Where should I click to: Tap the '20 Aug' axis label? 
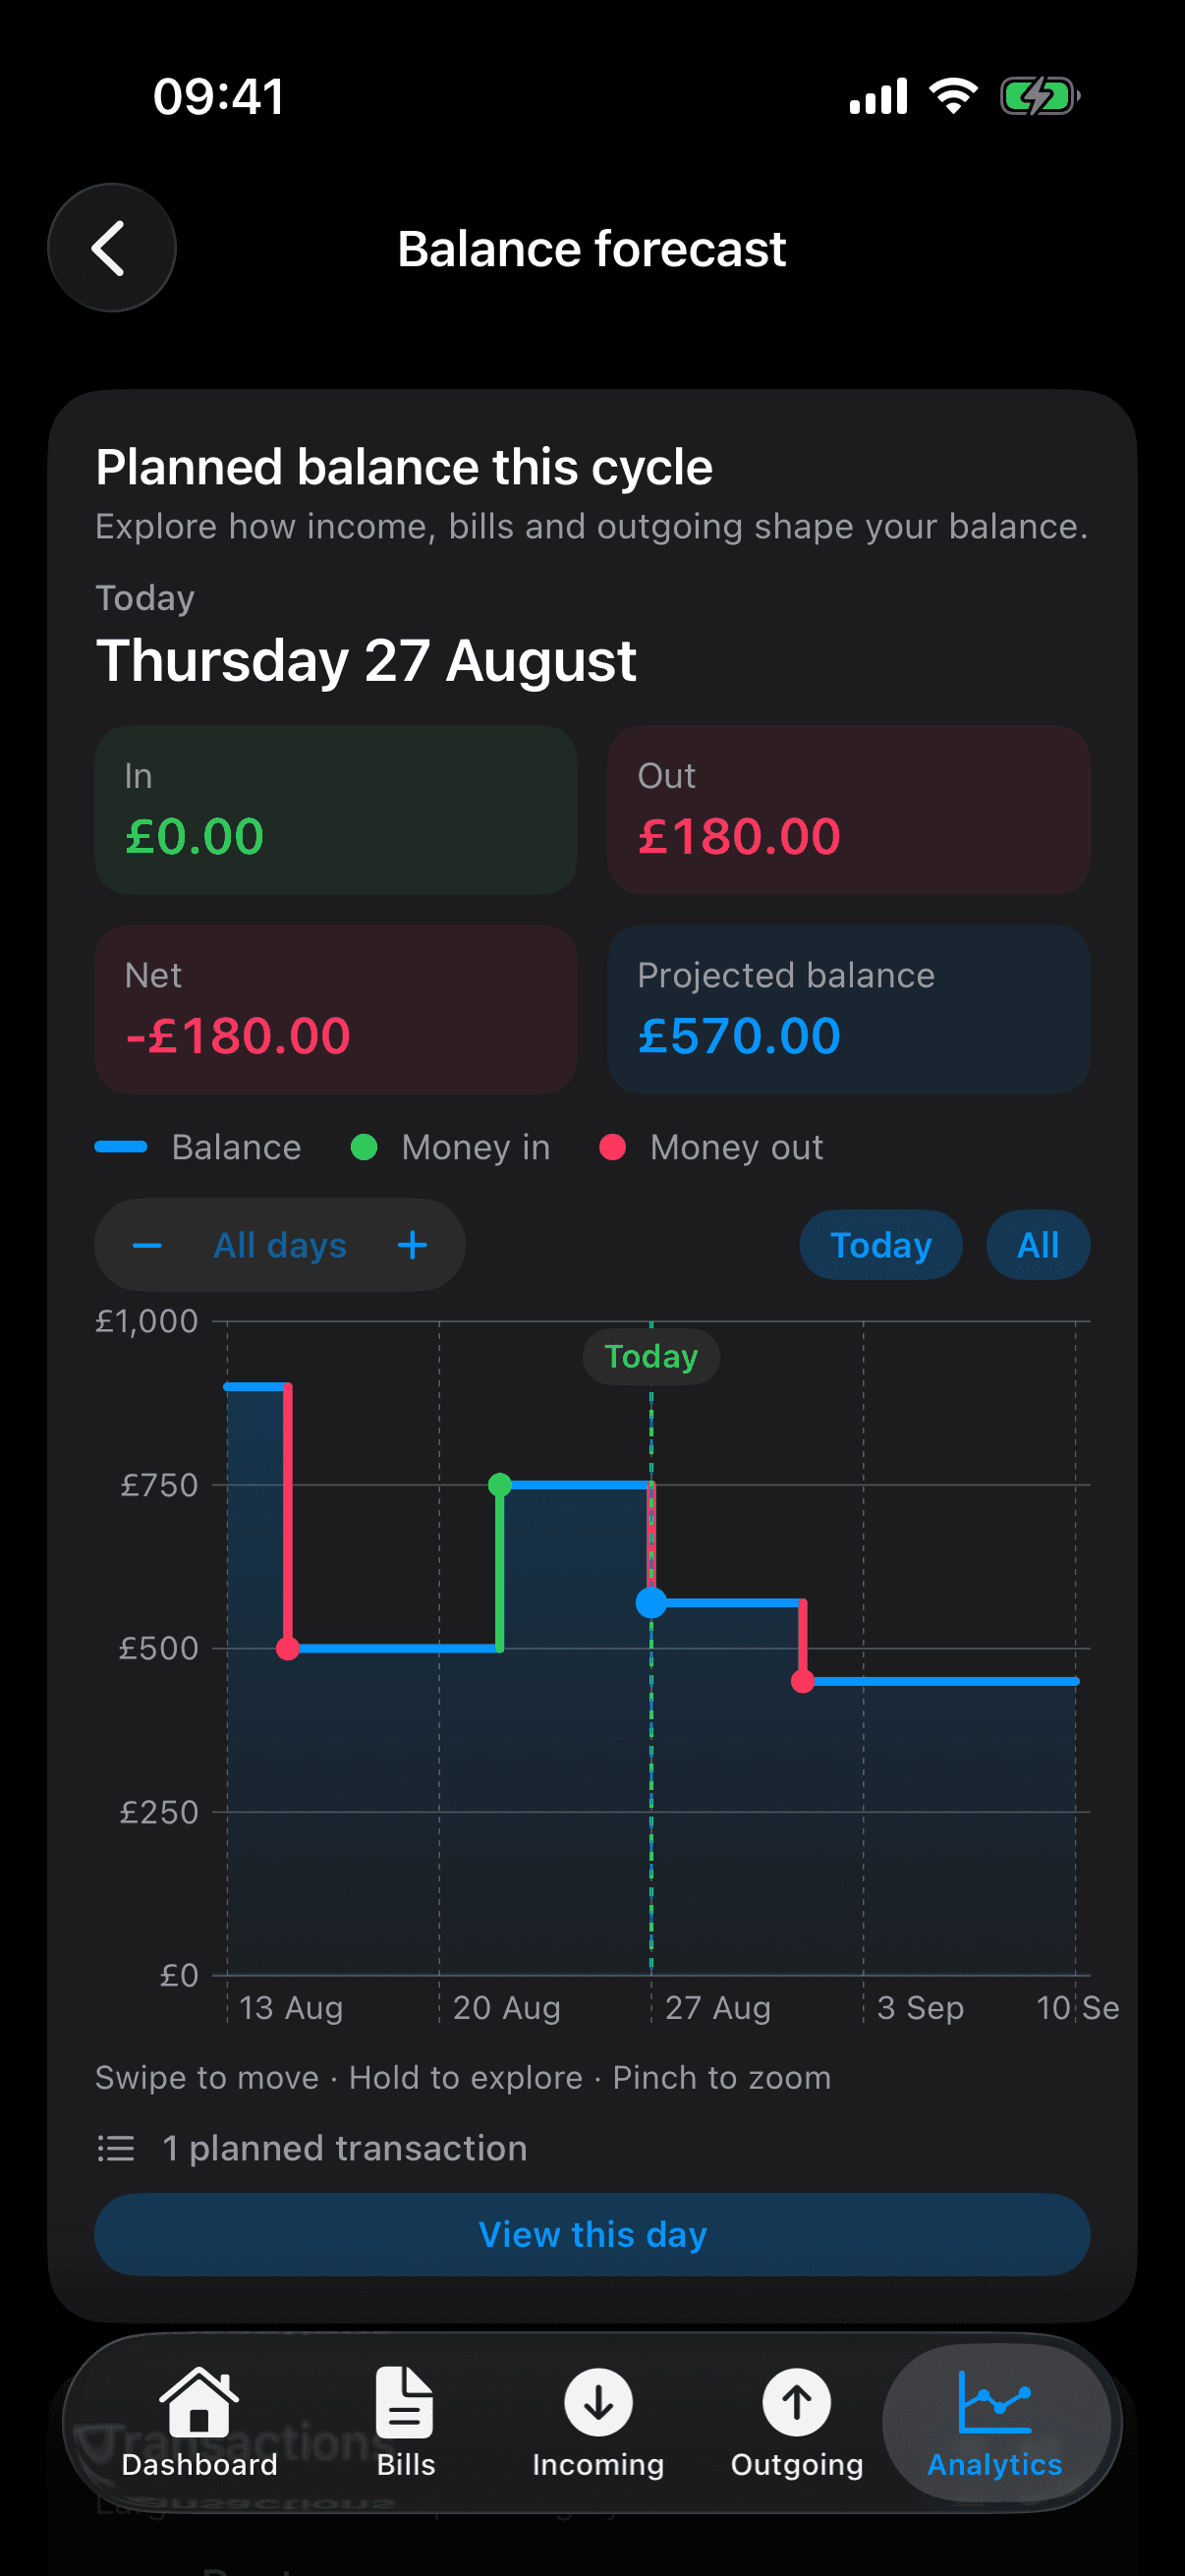[x=507, y=2008]
